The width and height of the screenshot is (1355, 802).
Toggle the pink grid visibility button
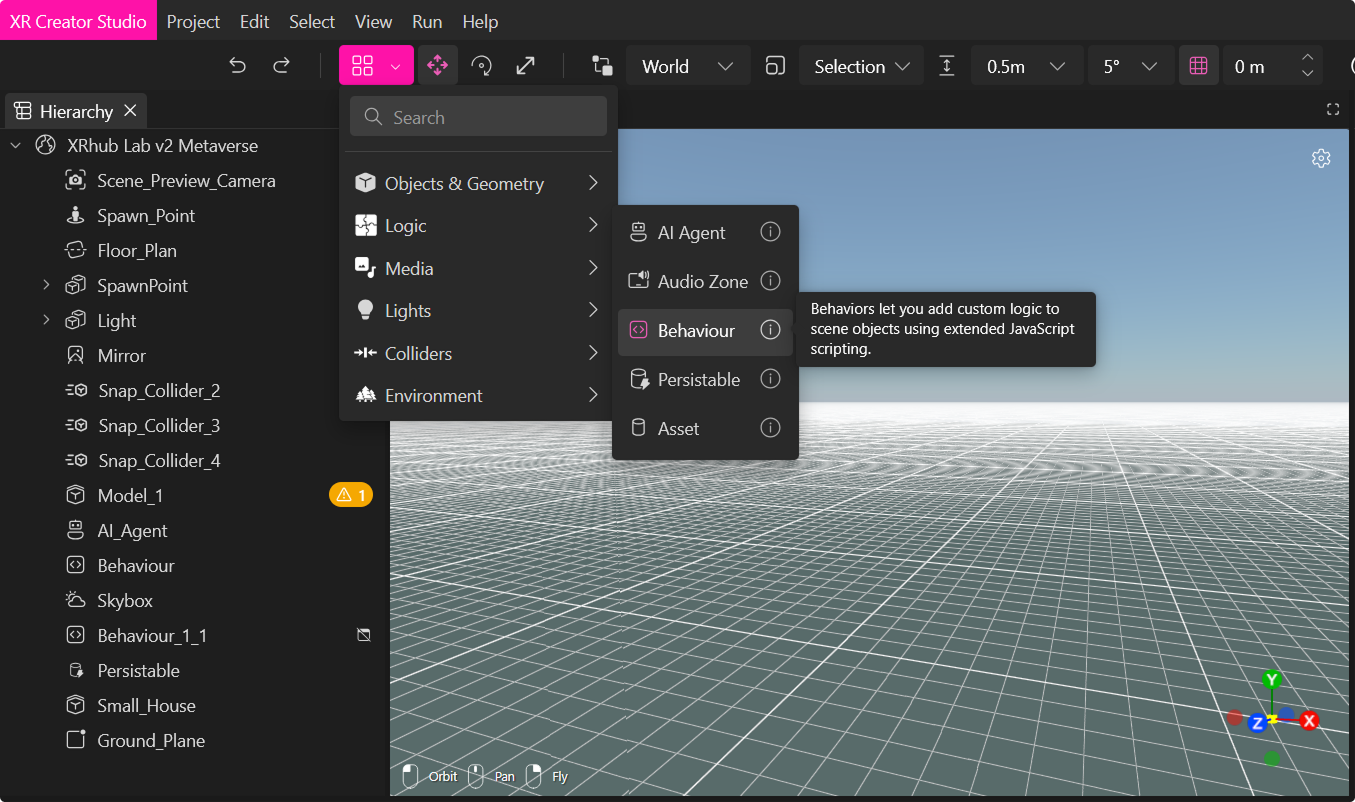click(x=1198, y=66)
